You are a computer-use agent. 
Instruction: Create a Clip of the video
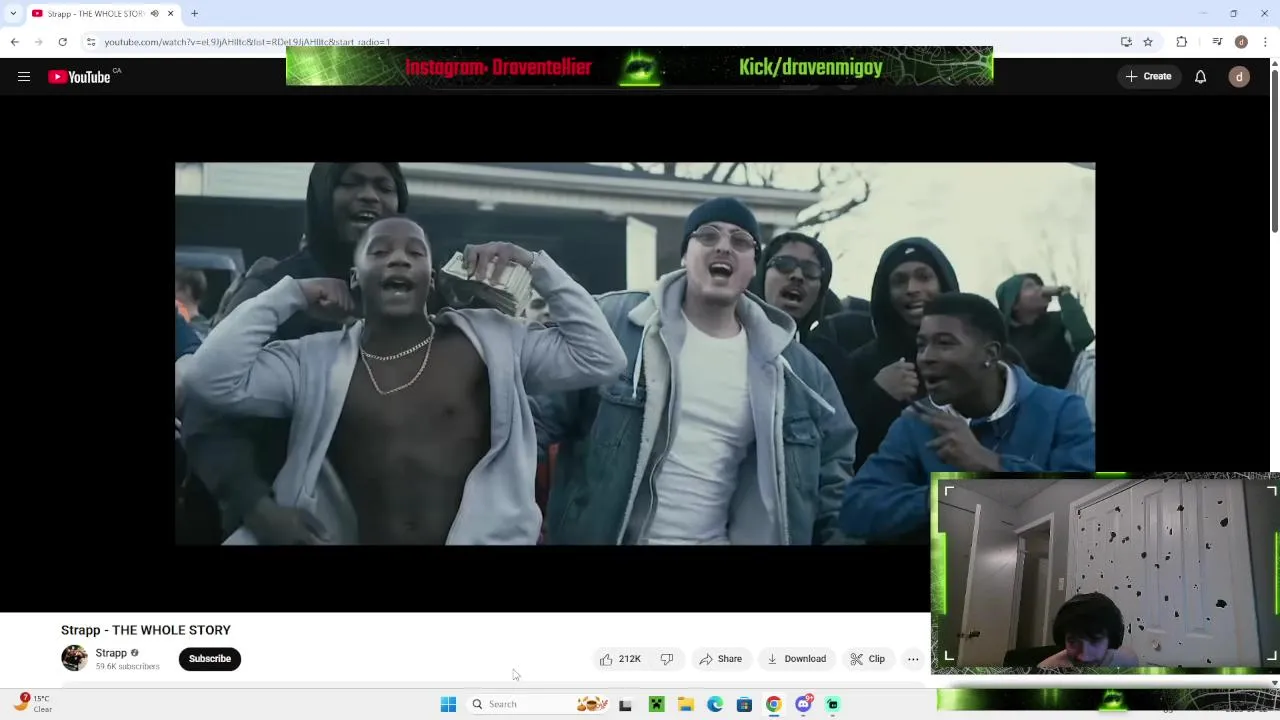pos(868,659)
